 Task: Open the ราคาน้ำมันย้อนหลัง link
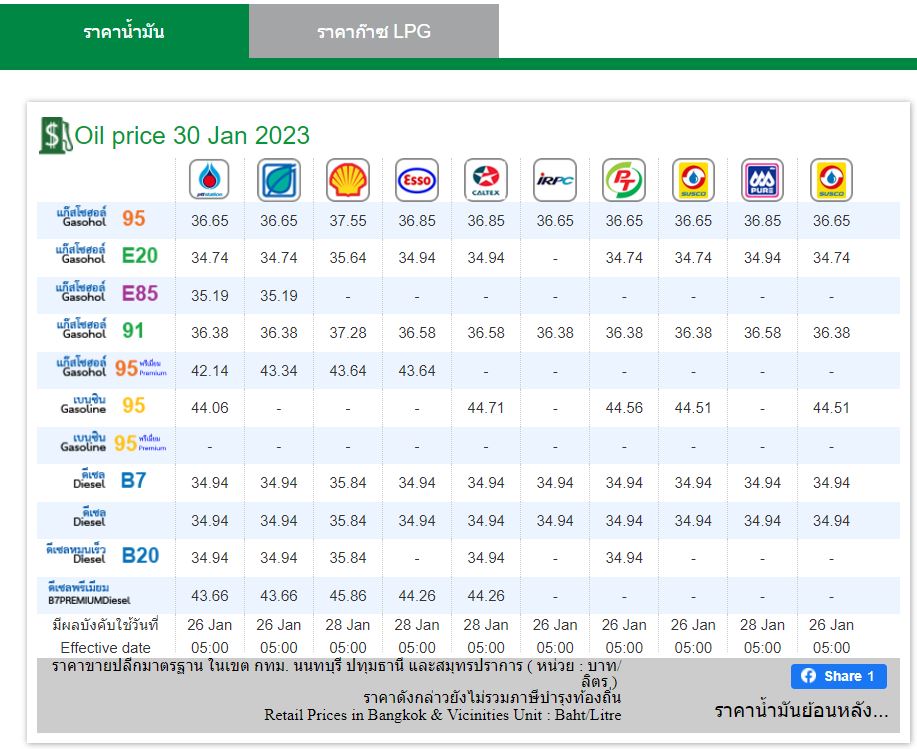[x=801, y=711]
